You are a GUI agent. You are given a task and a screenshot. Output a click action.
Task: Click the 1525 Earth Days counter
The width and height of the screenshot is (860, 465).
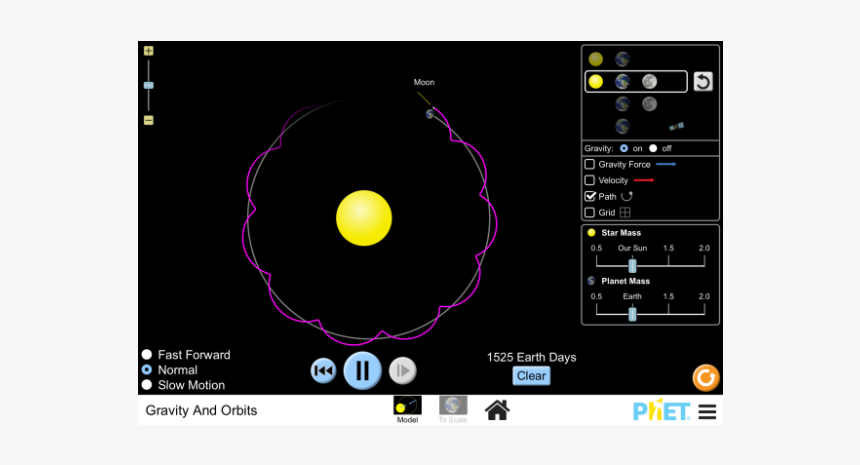point(531,358)
